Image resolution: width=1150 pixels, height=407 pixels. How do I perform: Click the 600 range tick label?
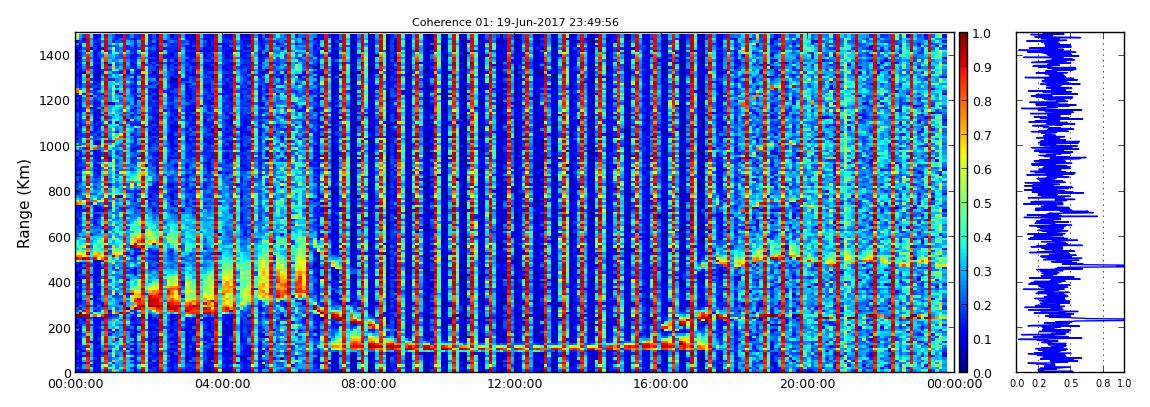point(58,238)
